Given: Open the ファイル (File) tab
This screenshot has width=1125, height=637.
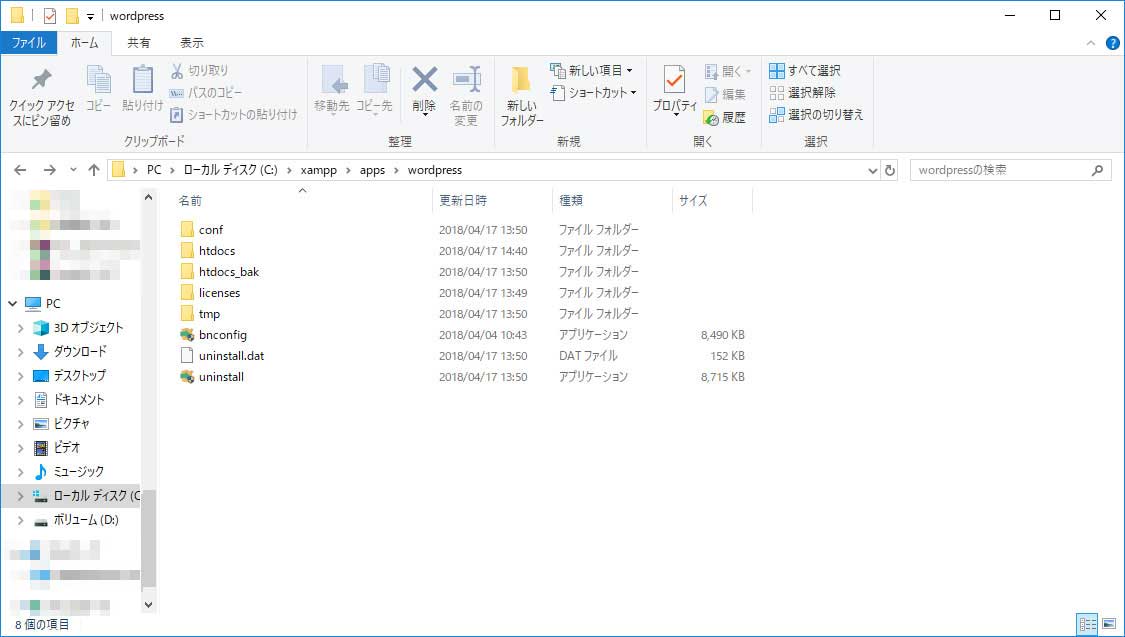Looking at the screenshot, I should [x=29, y=43].
